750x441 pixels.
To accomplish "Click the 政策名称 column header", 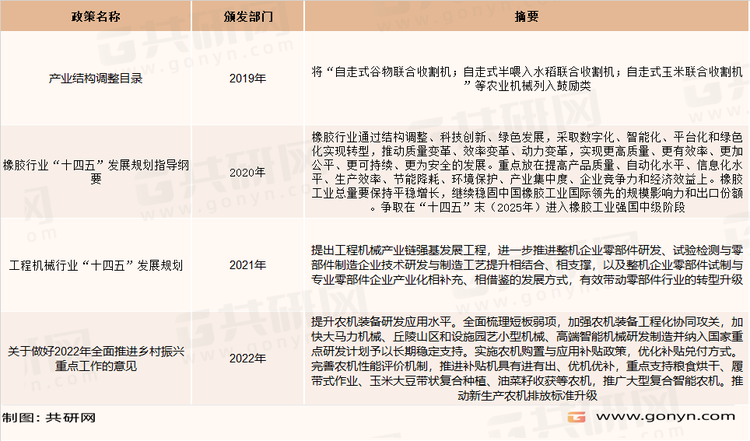I will [95, 19].
